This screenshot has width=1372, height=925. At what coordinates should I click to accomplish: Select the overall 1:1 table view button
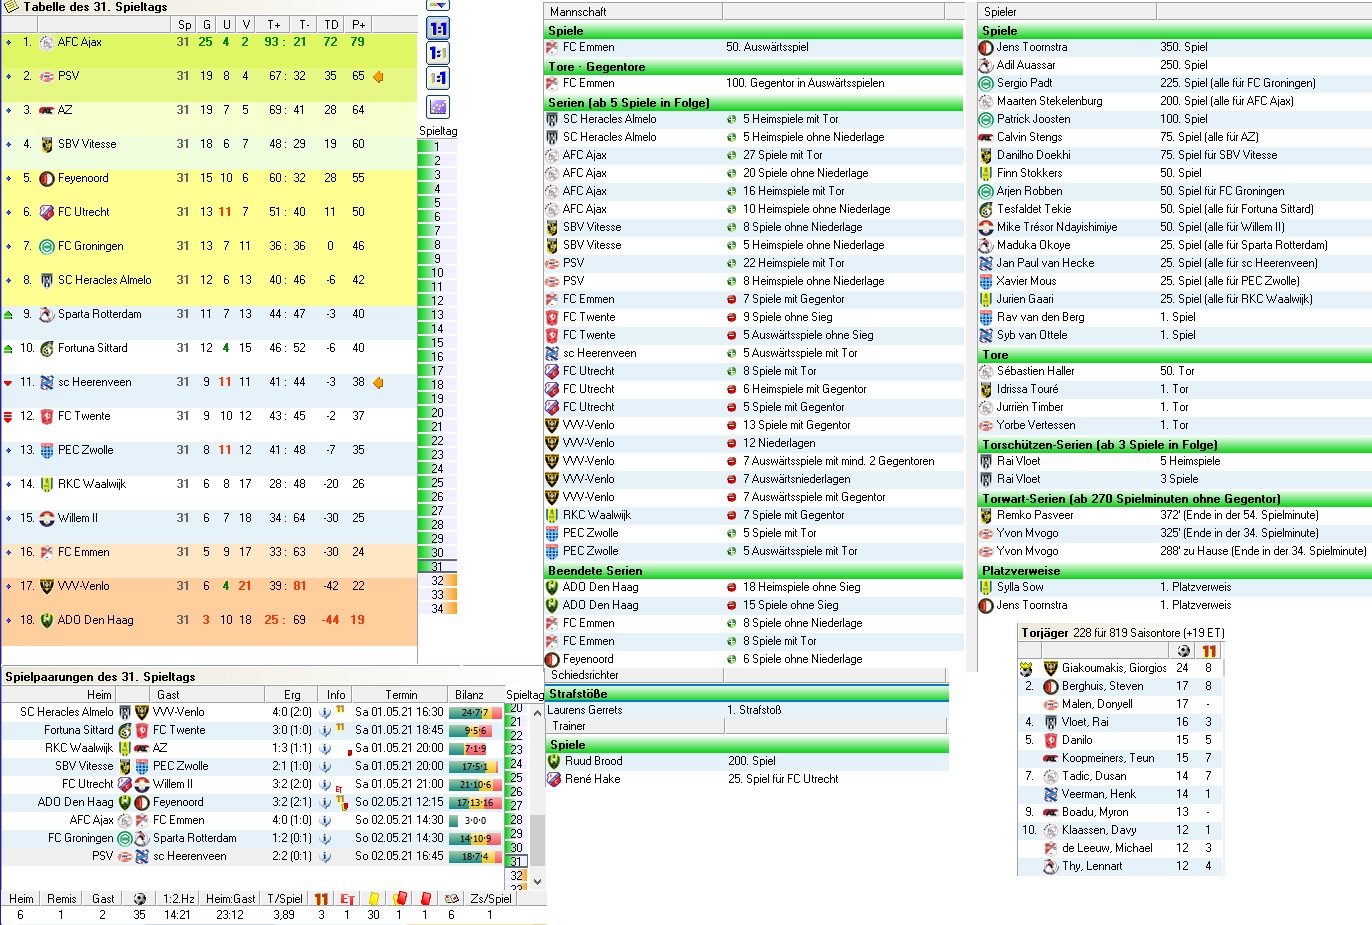pos(438,29)
